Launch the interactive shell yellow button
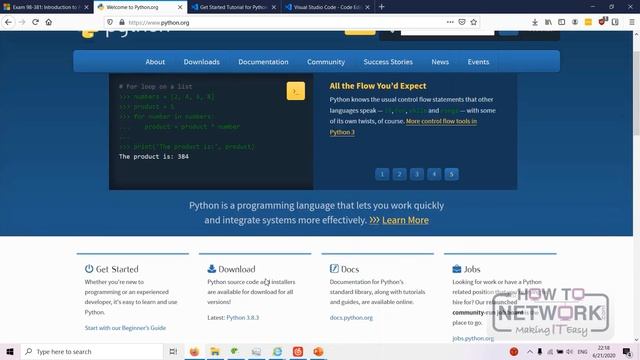The height and width of the screenshot is (360, 640). [296, 91]
